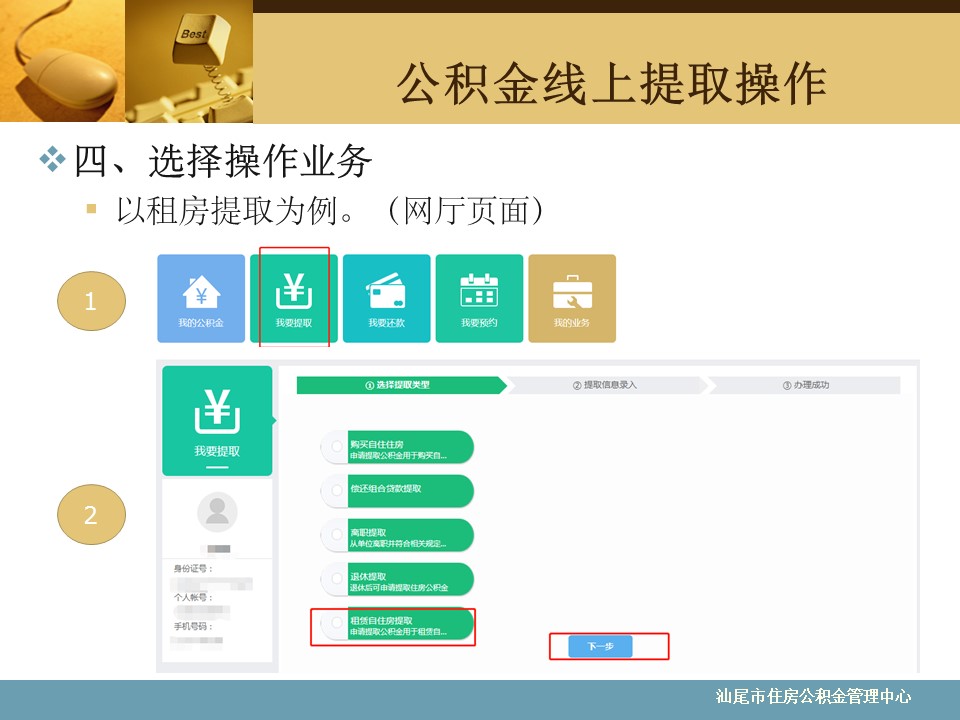Select the 购买自住住房 radio option
Screen dimensions: 960x720
pos(336,447)
